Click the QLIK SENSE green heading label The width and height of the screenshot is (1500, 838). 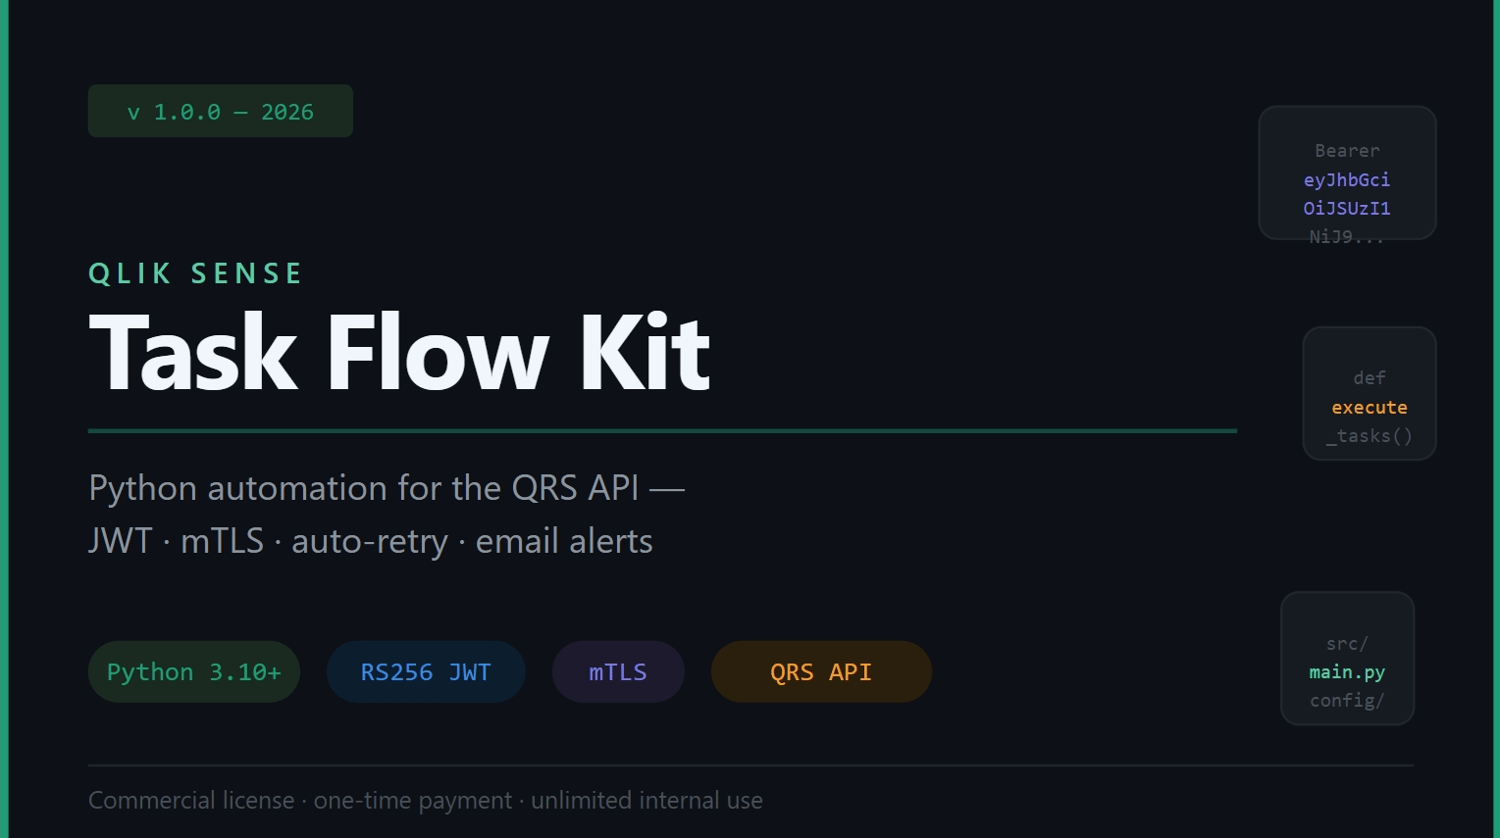pyautogui.click(x=196, y=274)
